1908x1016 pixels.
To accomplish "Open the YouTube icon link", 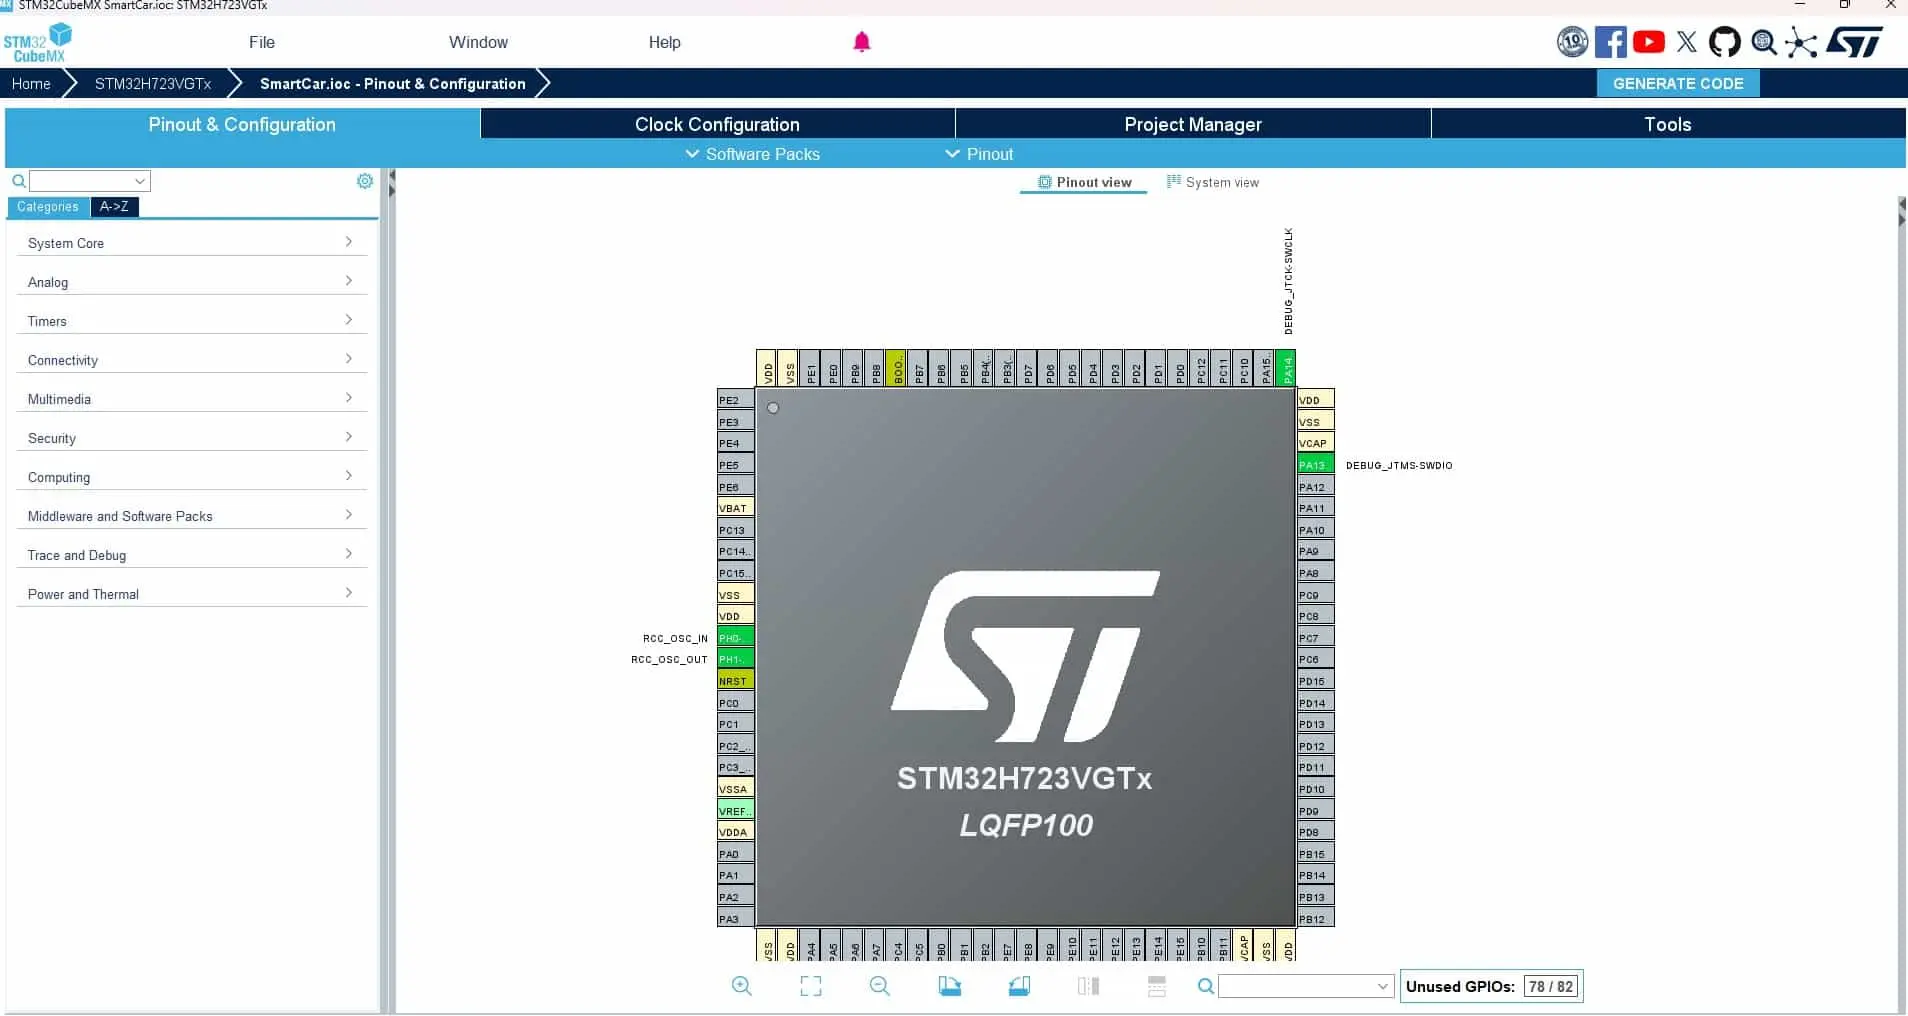I will [x=1649, y=42].
